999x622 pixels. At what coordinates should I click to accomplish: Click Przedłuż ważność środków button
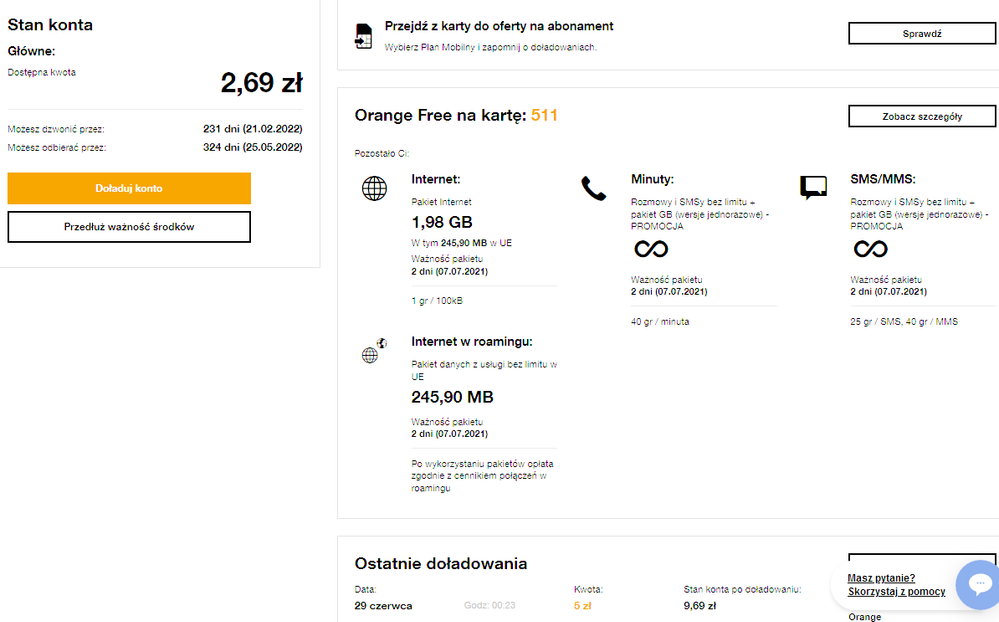click(129, 227)
